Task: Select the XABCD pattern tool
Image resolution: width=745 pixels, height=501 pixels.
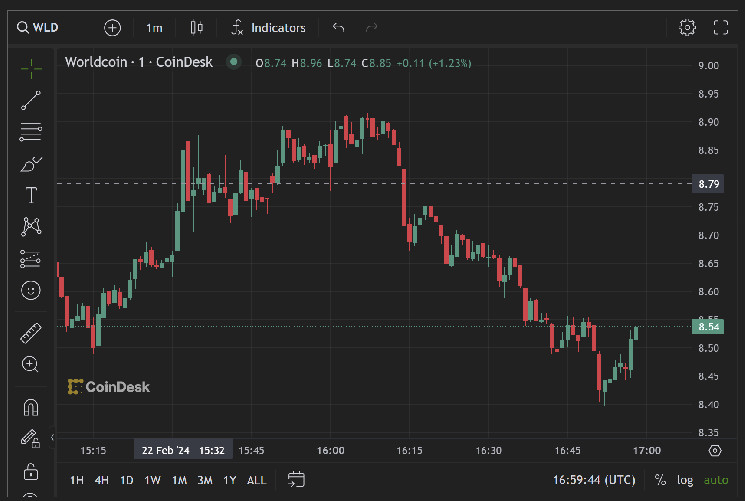Action: [x=31, y=226]
